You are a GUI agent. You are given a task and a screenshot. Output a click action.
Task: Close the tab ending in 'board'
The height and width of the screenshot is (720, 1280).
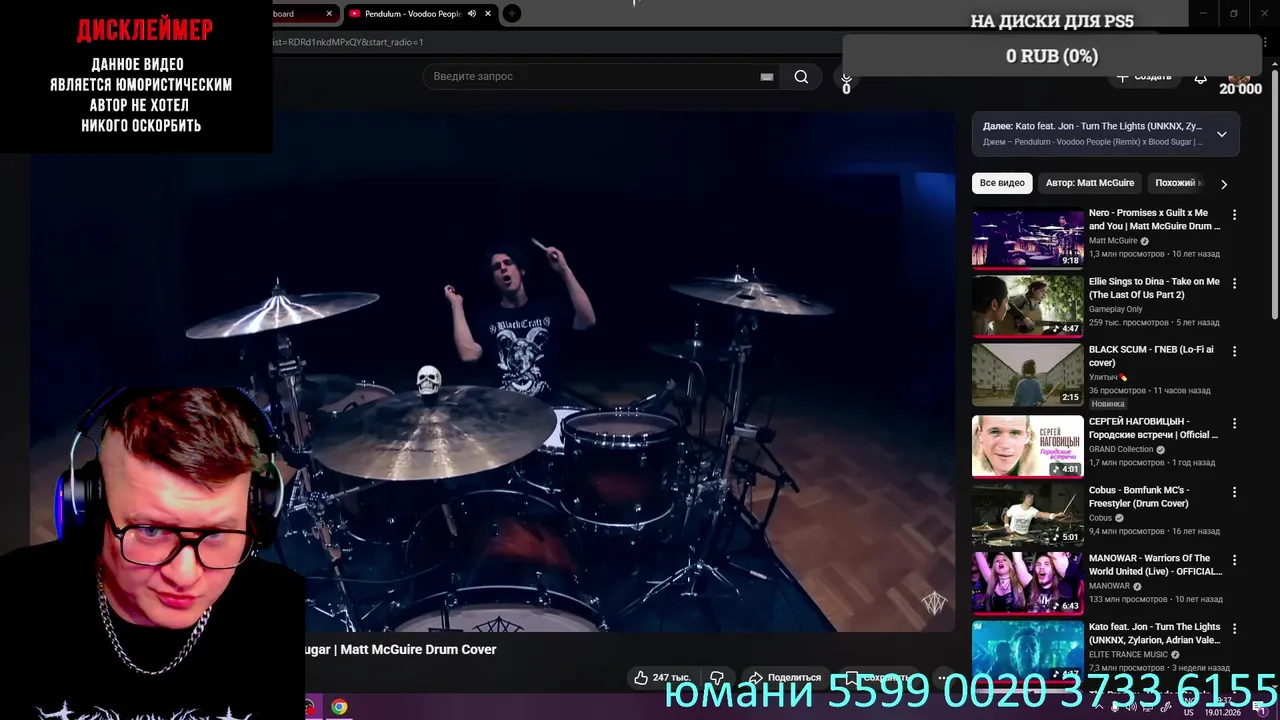tap(329, 14)
